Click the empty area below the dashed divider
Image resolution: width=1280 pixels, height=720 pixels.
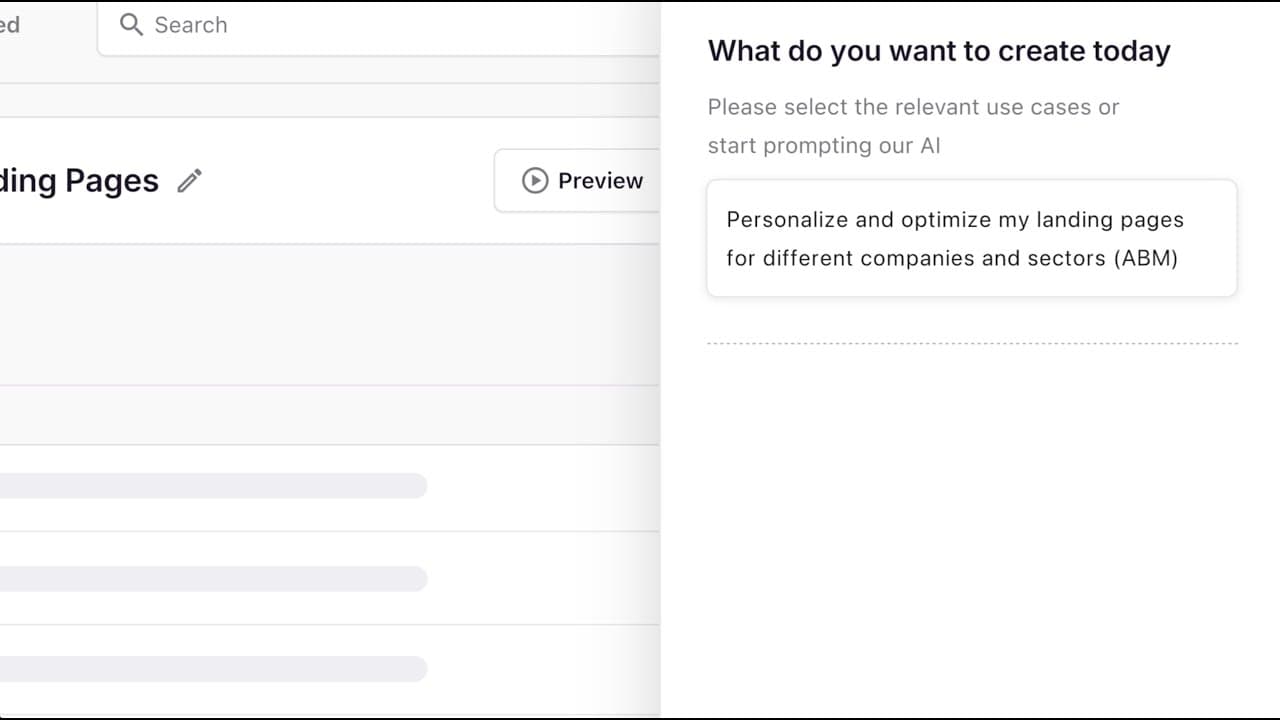pos(971,520)
